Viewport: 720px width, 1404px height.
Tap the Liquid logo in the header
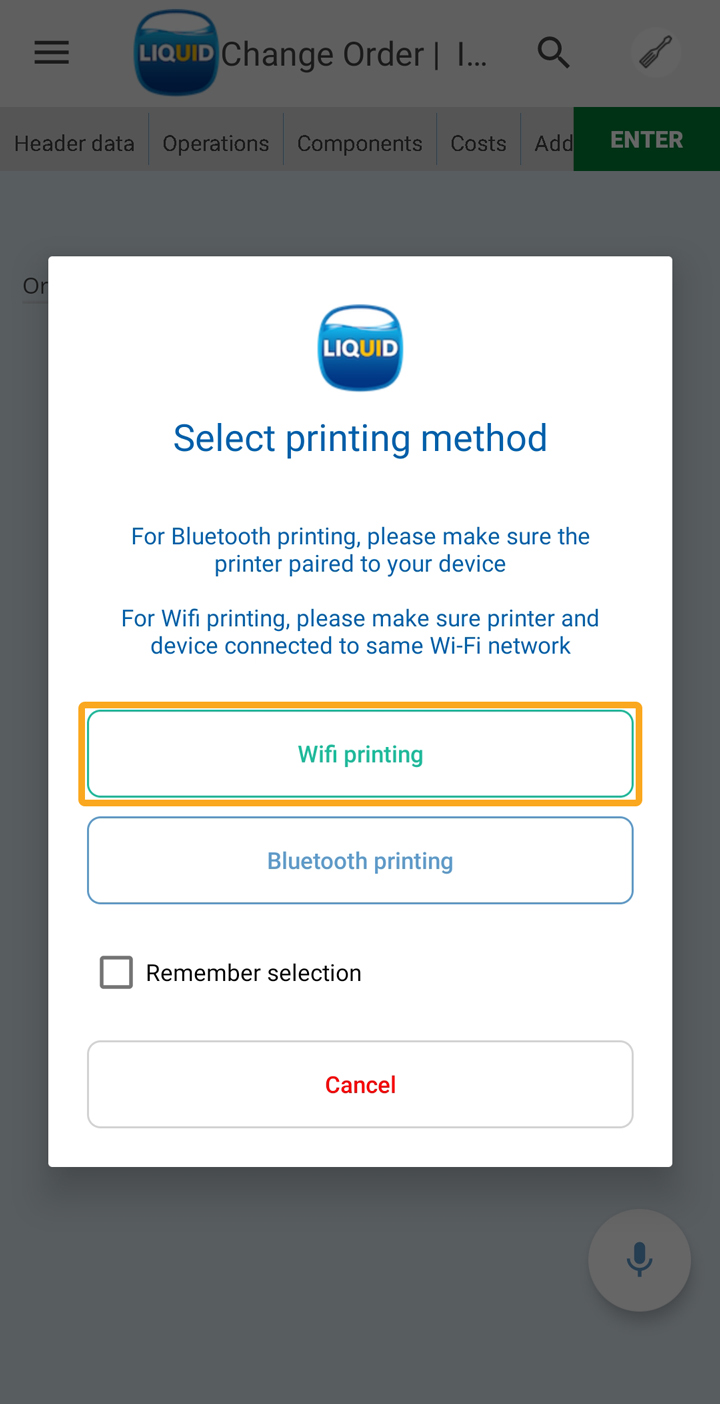(176, 53)
